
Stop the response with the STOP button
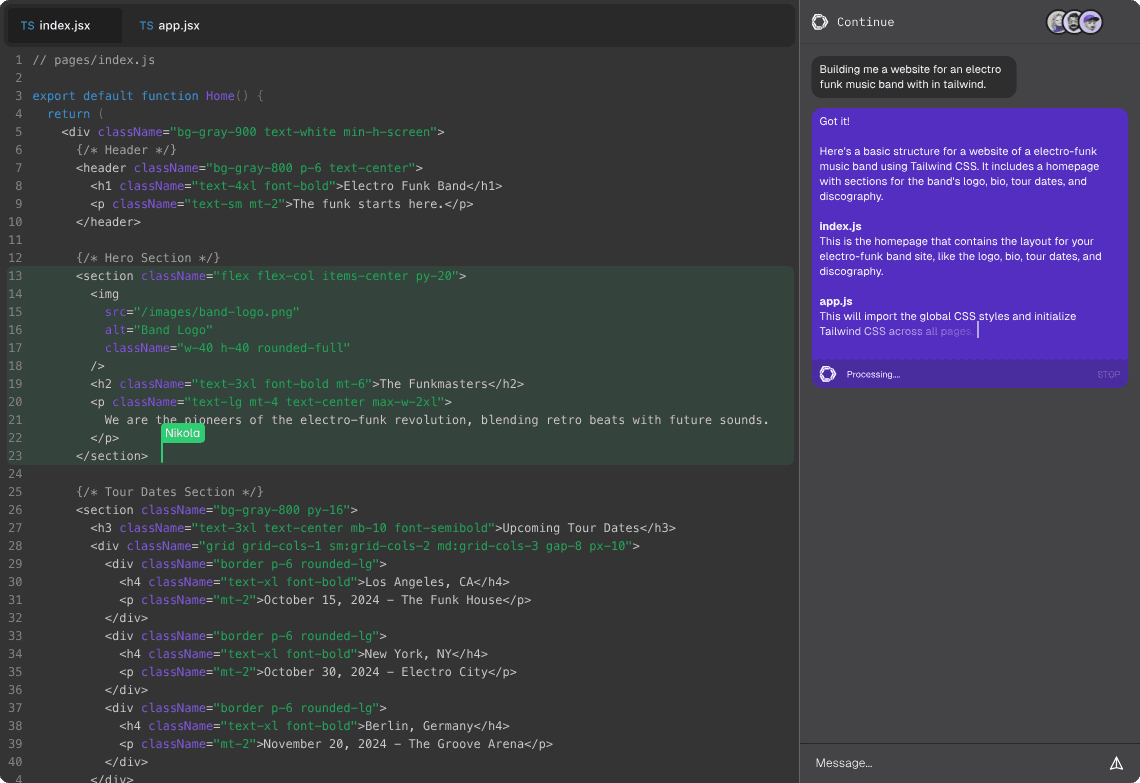tap(1108, 375)
